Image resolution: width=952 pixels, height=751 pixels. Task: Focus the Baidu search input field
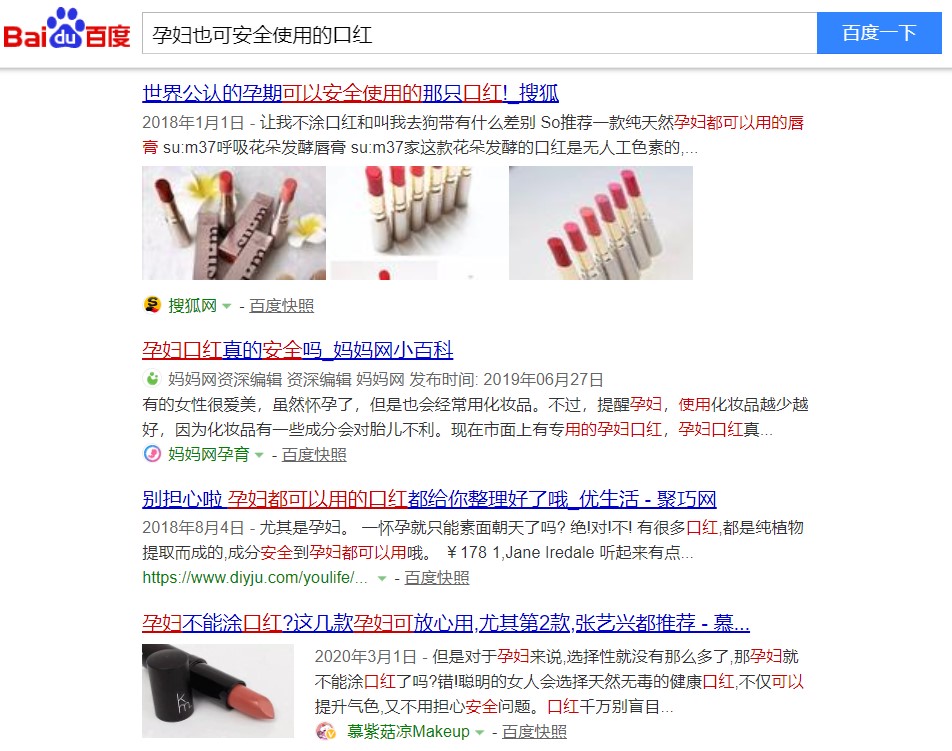pyautogui.click(x=480, y=33)
